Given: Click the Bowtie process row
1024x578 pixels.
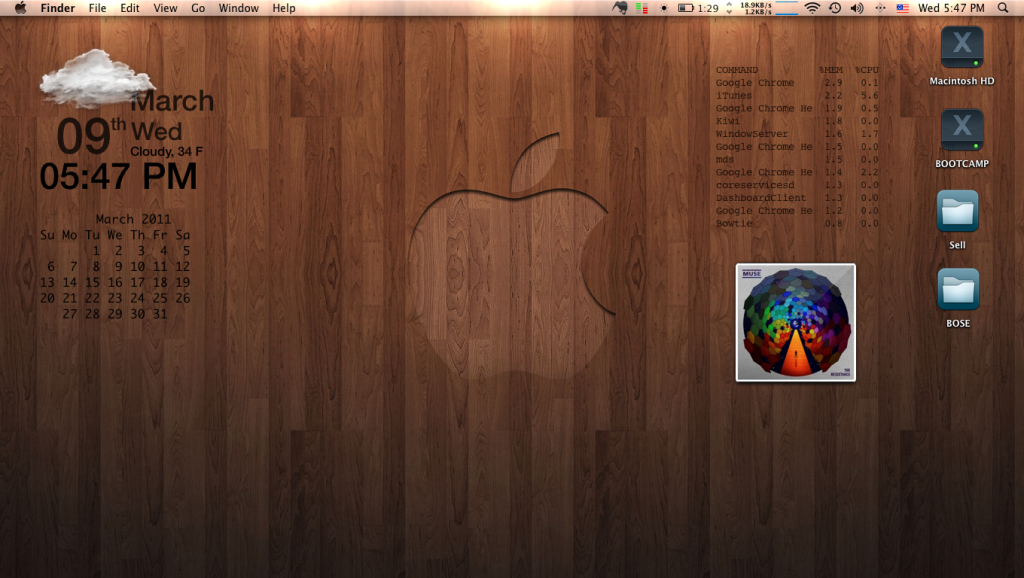Looking at the screenshot, I should 797,223.
